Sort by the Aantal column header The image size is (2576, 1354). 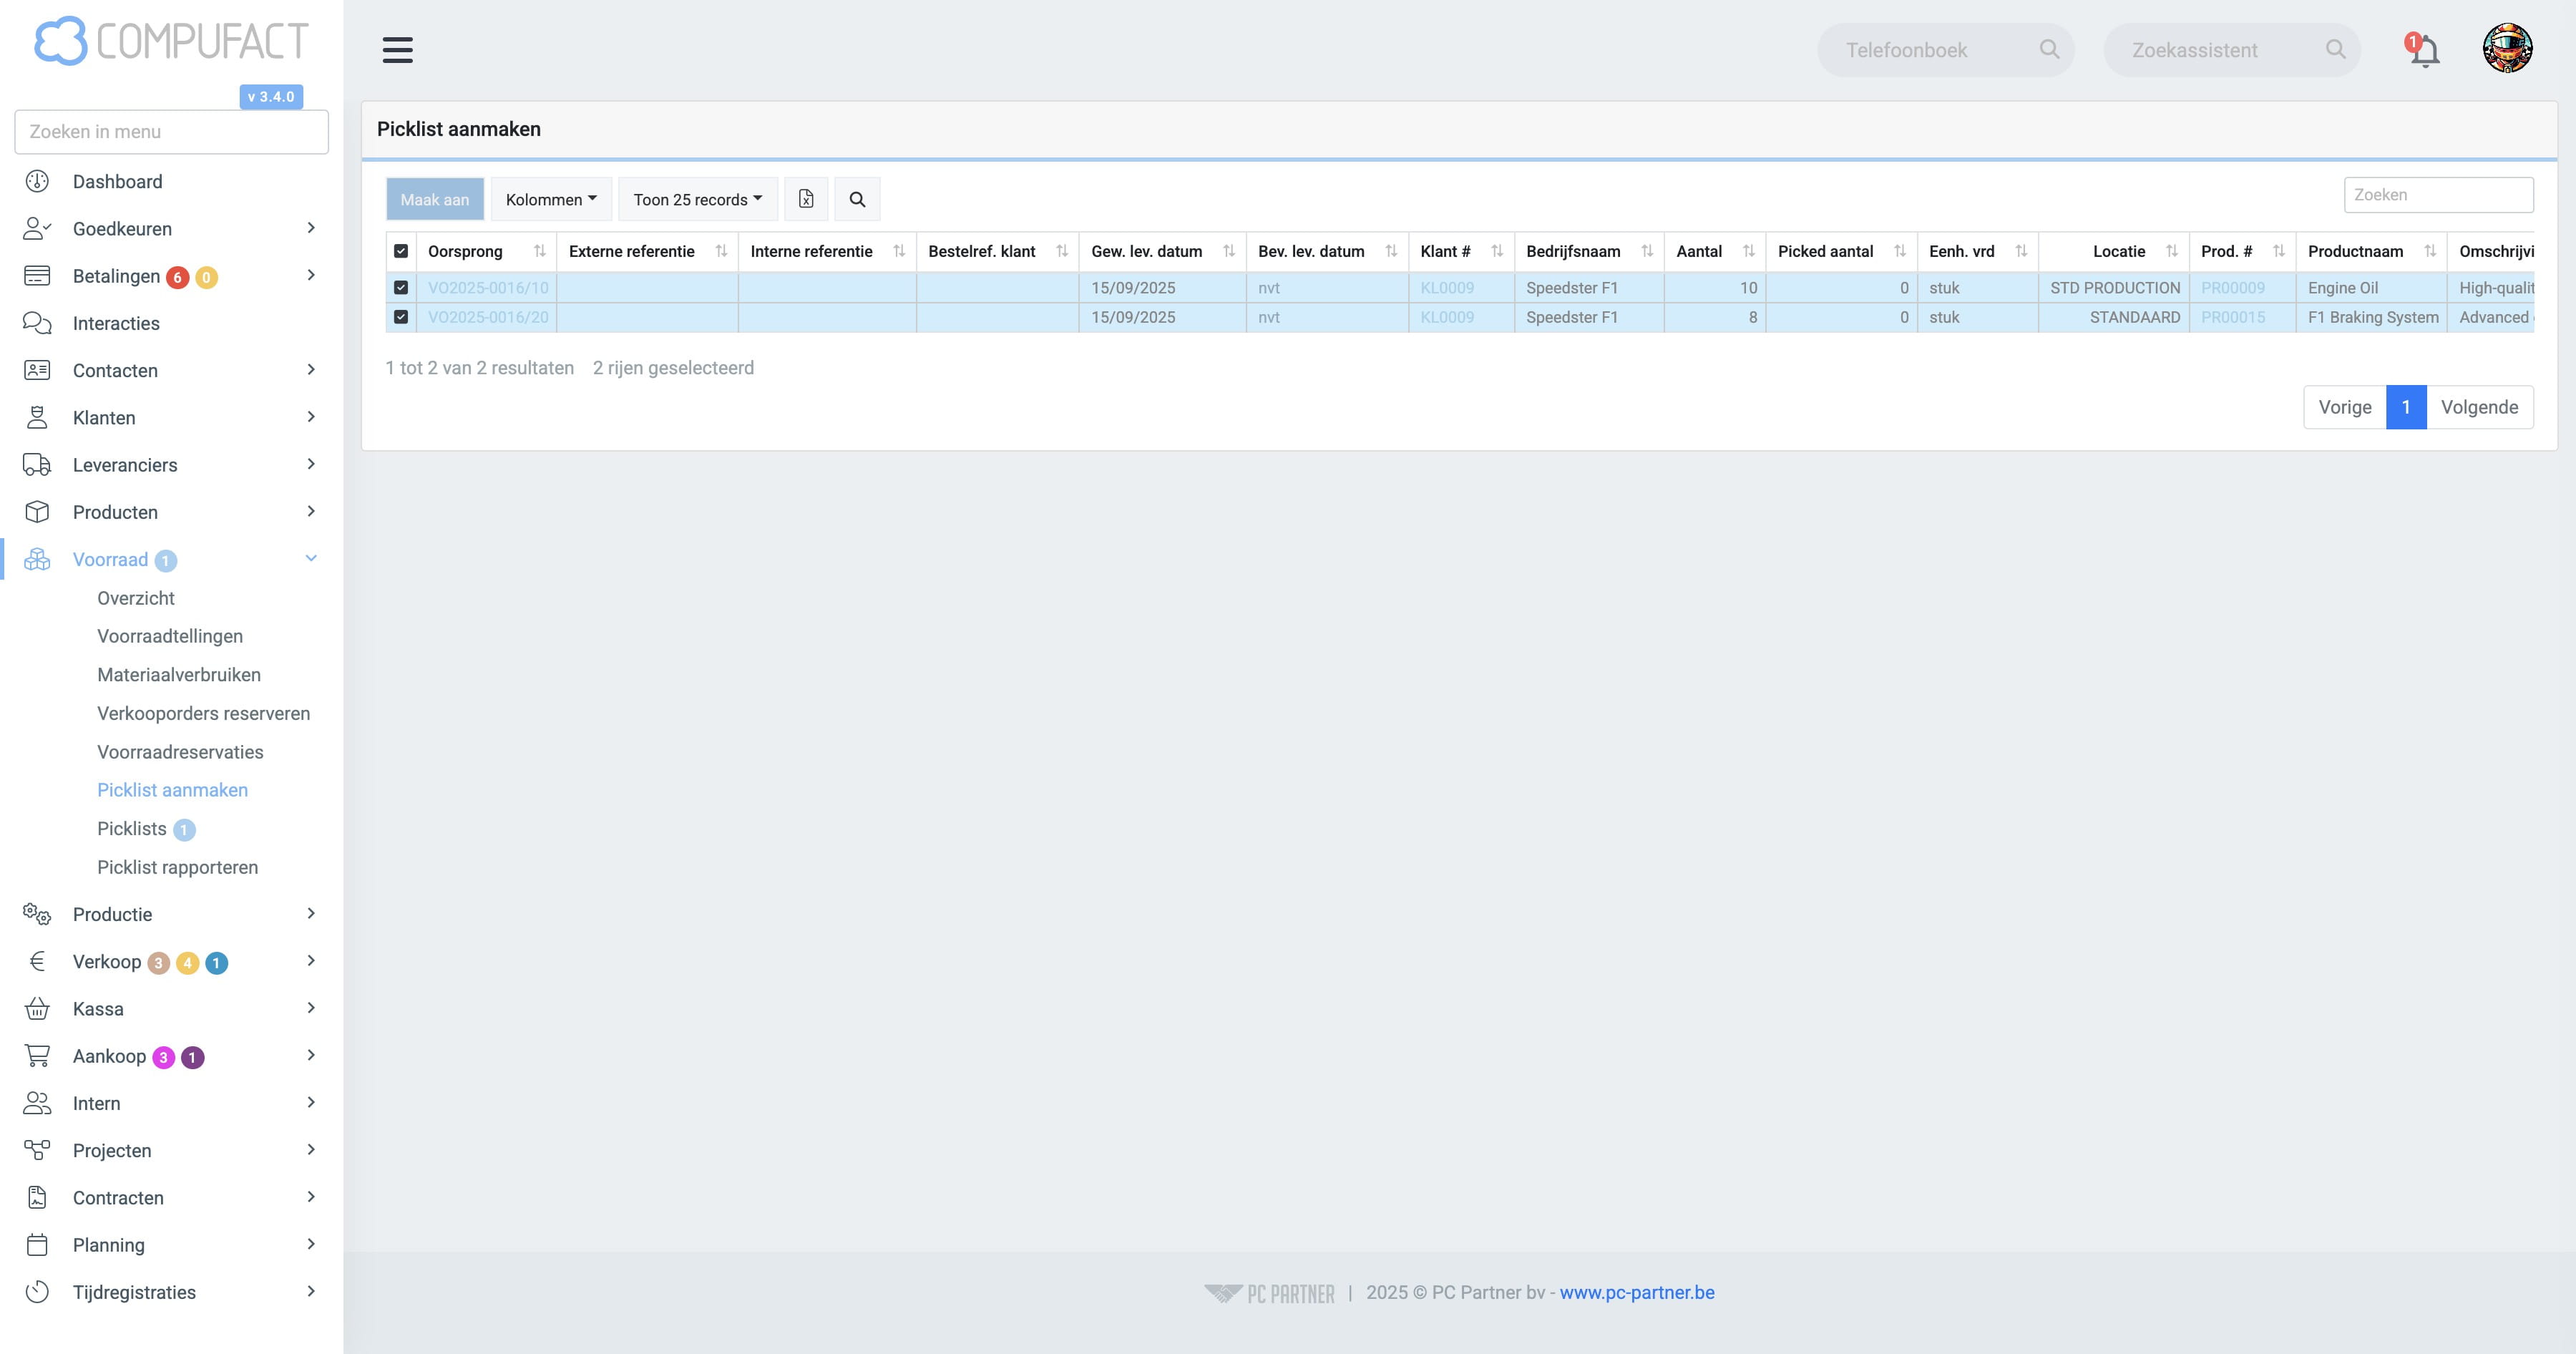[1715, 251]
